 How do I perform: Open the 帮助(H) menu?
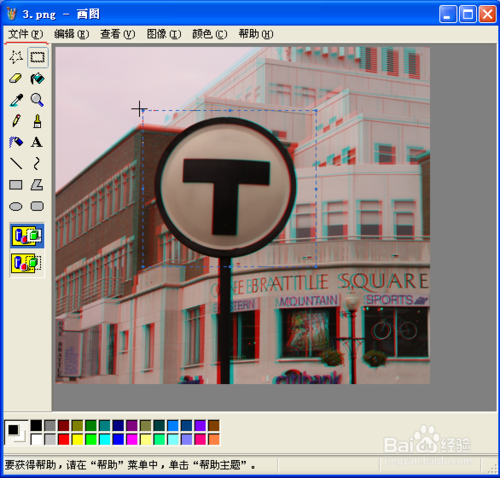[x=256, y=34]
